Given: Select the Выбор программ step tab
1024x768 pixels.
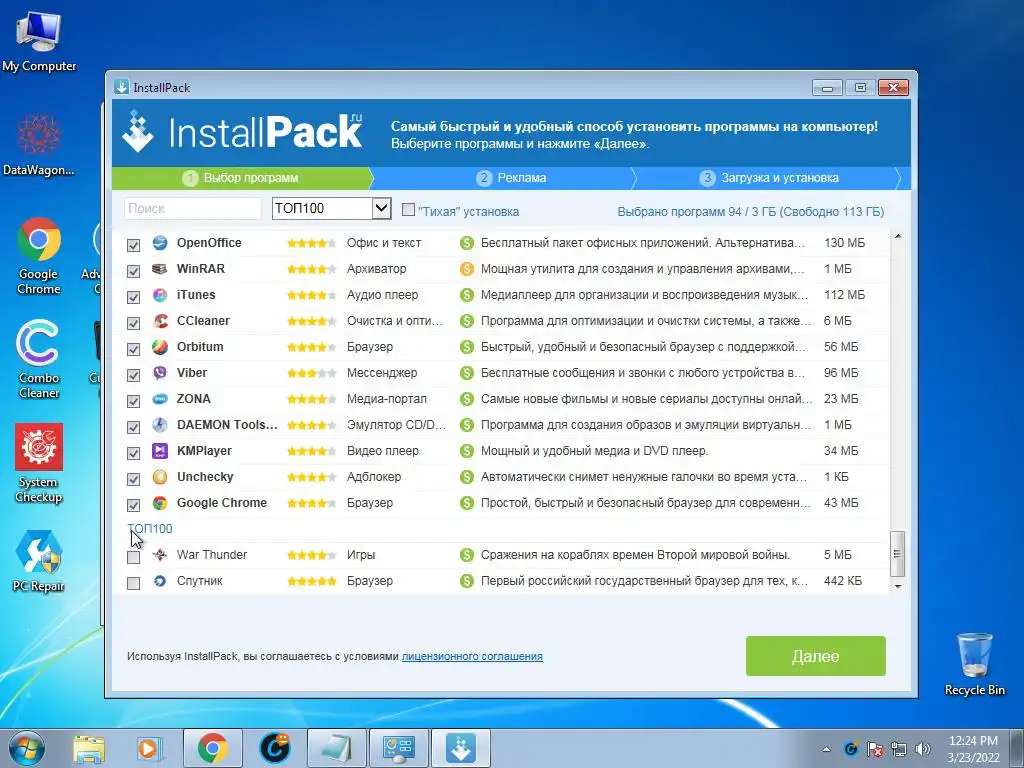Looking at the screenshot, I should [242, 178].
